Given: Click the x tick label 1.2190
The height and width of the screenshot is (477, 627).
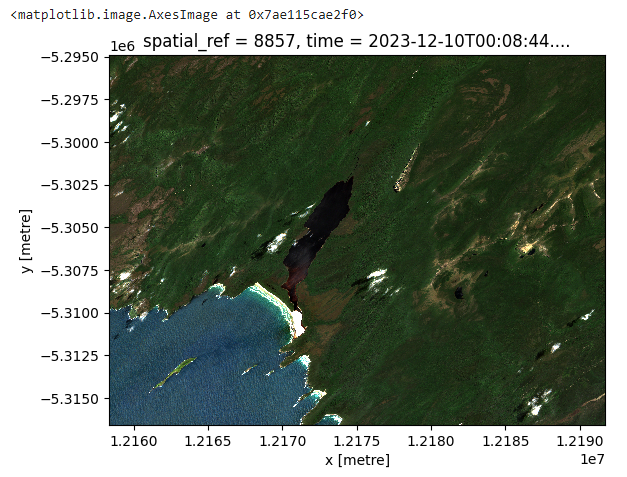Looking at the screenshot, I should pos(580,441).
